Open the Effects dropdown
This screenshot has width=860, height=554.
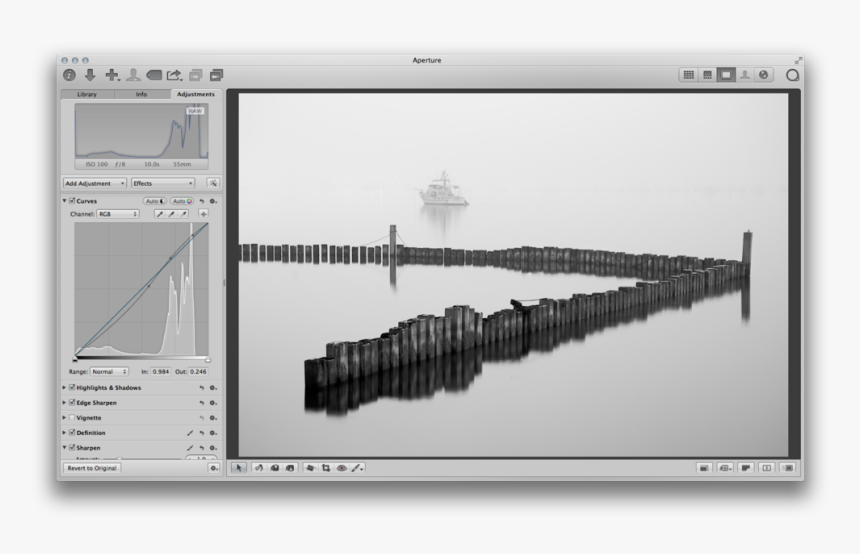click(163, 183)
